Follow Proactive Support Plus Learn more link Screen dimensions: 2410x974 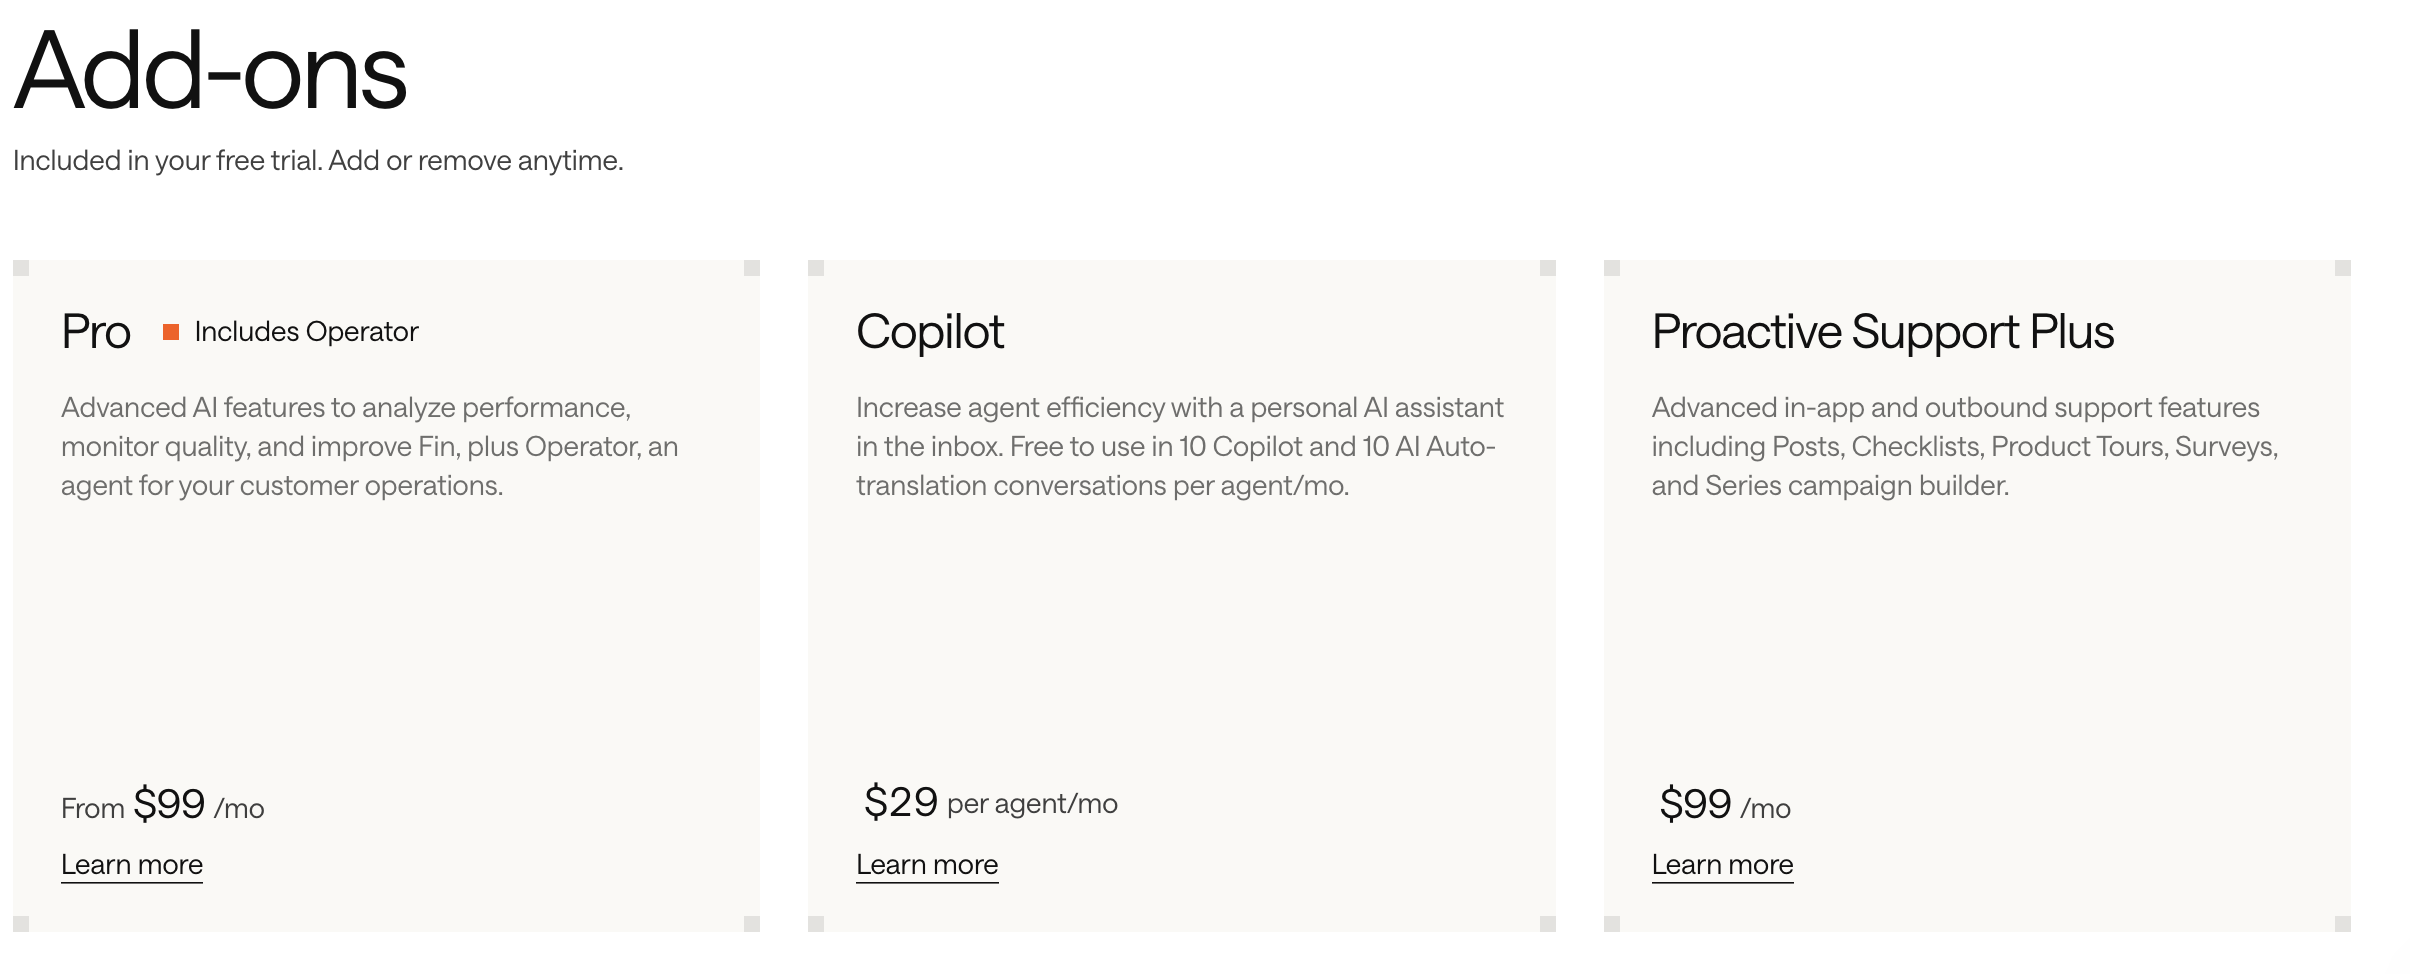pyautogui.click(x=1722, y=864)
